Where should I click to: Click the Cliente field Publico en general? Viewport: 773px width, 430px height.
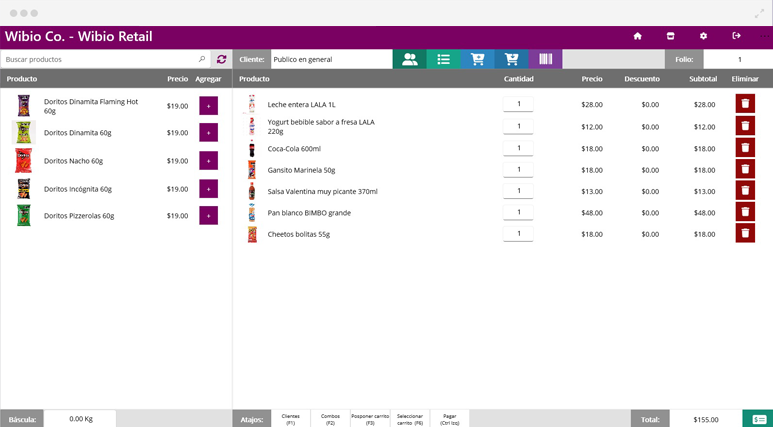pyautogui.click(x=331, y=59)
